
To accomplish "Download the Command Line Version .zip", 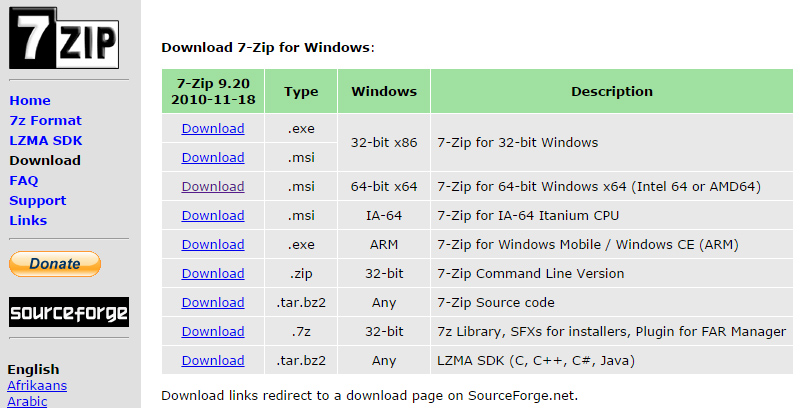I will pos(213,273).
